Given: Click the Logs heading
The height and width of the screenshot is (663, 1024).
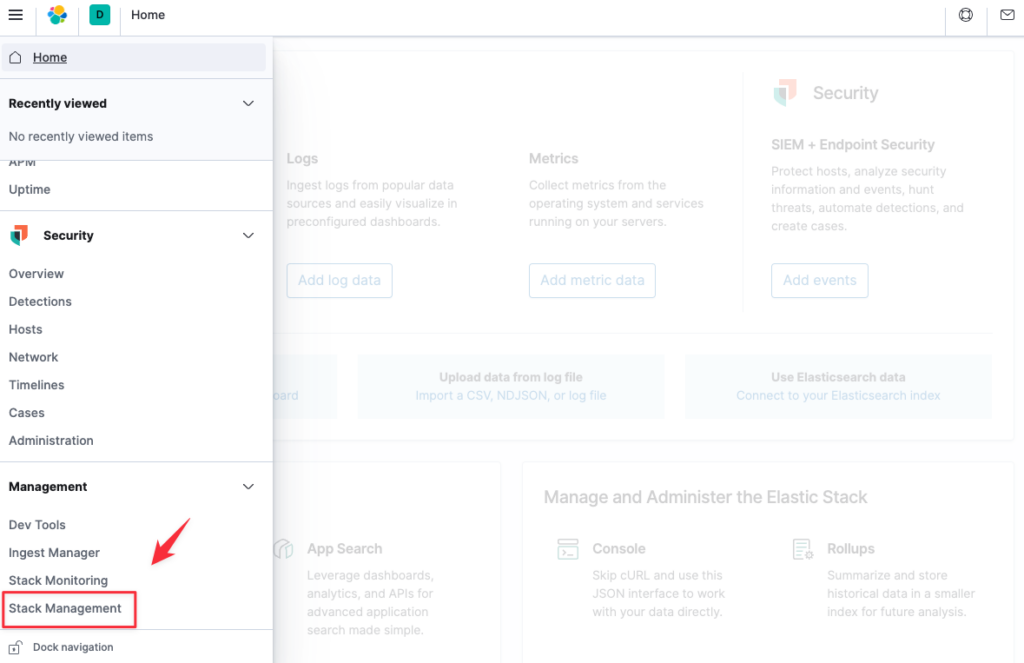Looking at the screenshot, I should click(x=302, y=159).
